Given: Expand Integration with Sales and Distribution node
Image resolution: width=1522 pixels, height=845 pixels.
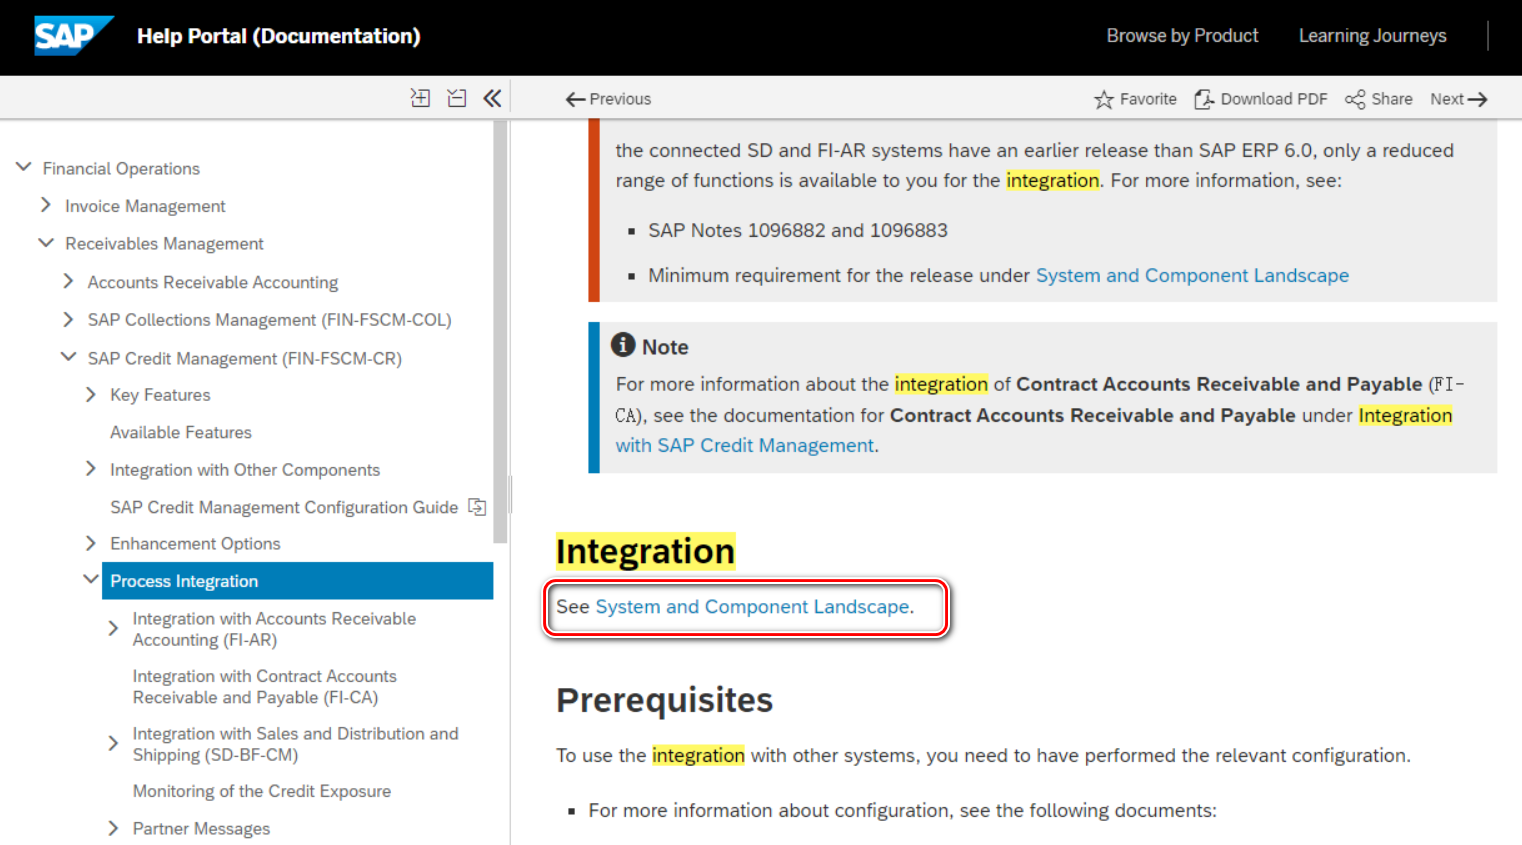Looking at the screenshot, I should (x=113, y=743).
